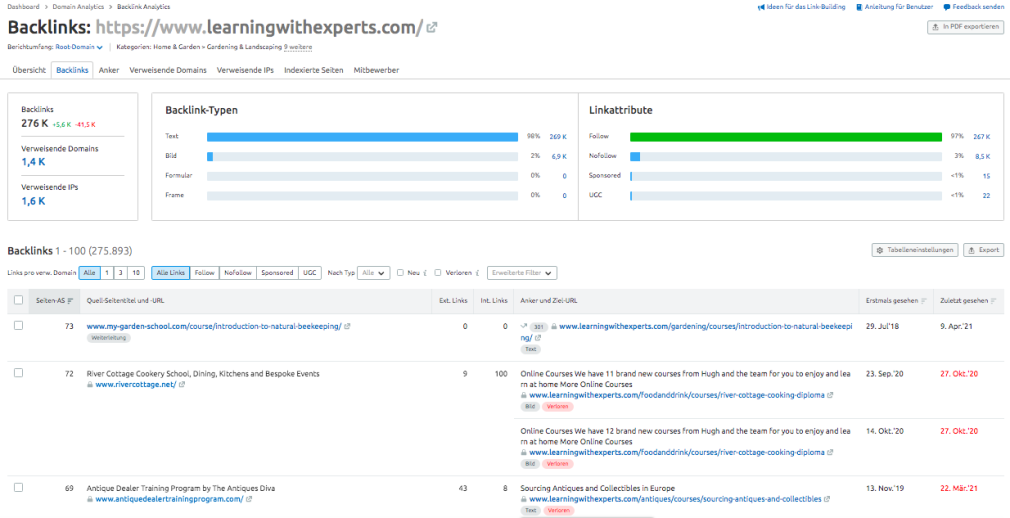Set links per domain to 3

pos(120,273)
